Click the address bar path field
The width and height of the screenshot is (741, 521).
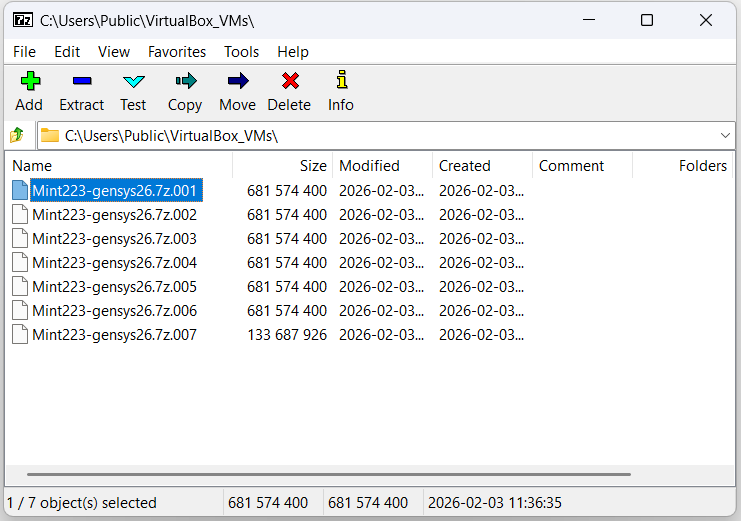pyautogui.click(x=377, y=136)
